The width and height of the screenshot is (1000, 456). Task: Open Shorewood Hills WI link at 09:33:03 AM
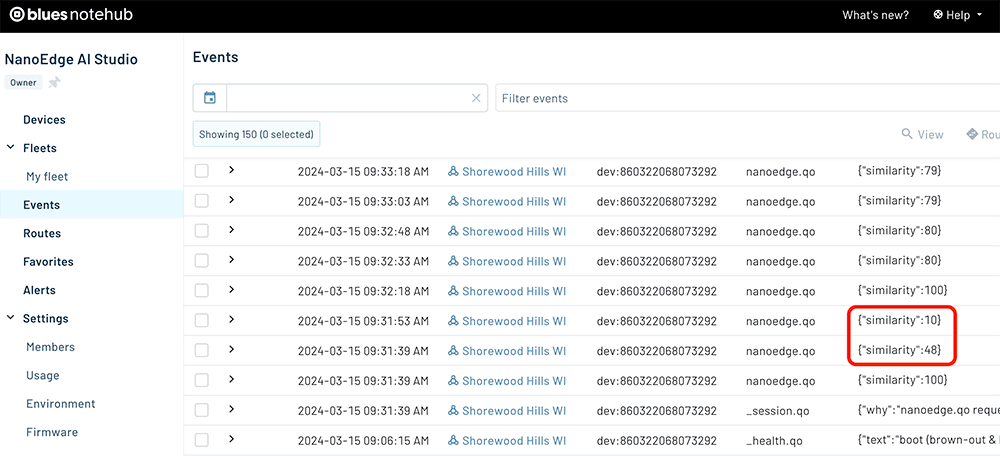514,202
